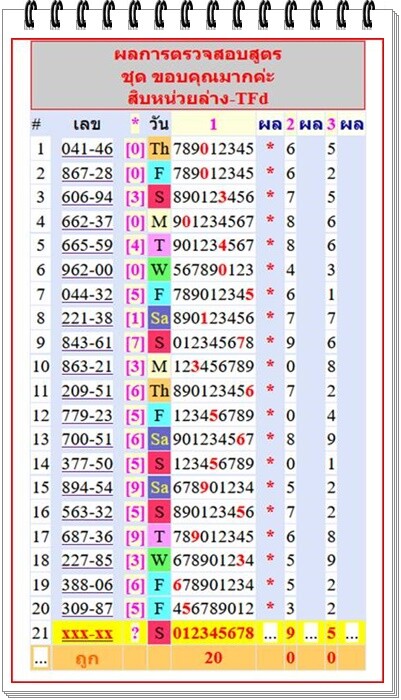Click the 962-00 number link

(x=87, y=270)
